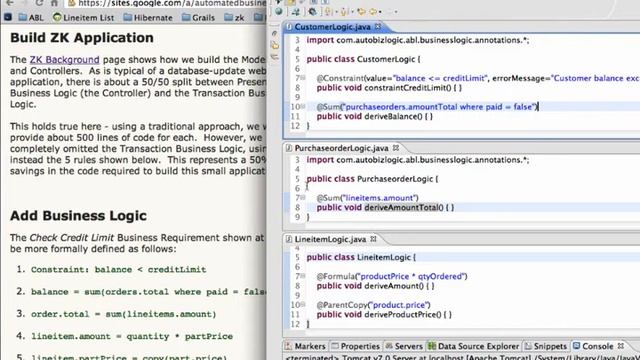This screenshot has width=640, height=360.
Task: Click the Eclipse toolbar icon next to the globe
Action: click(296, 11)
